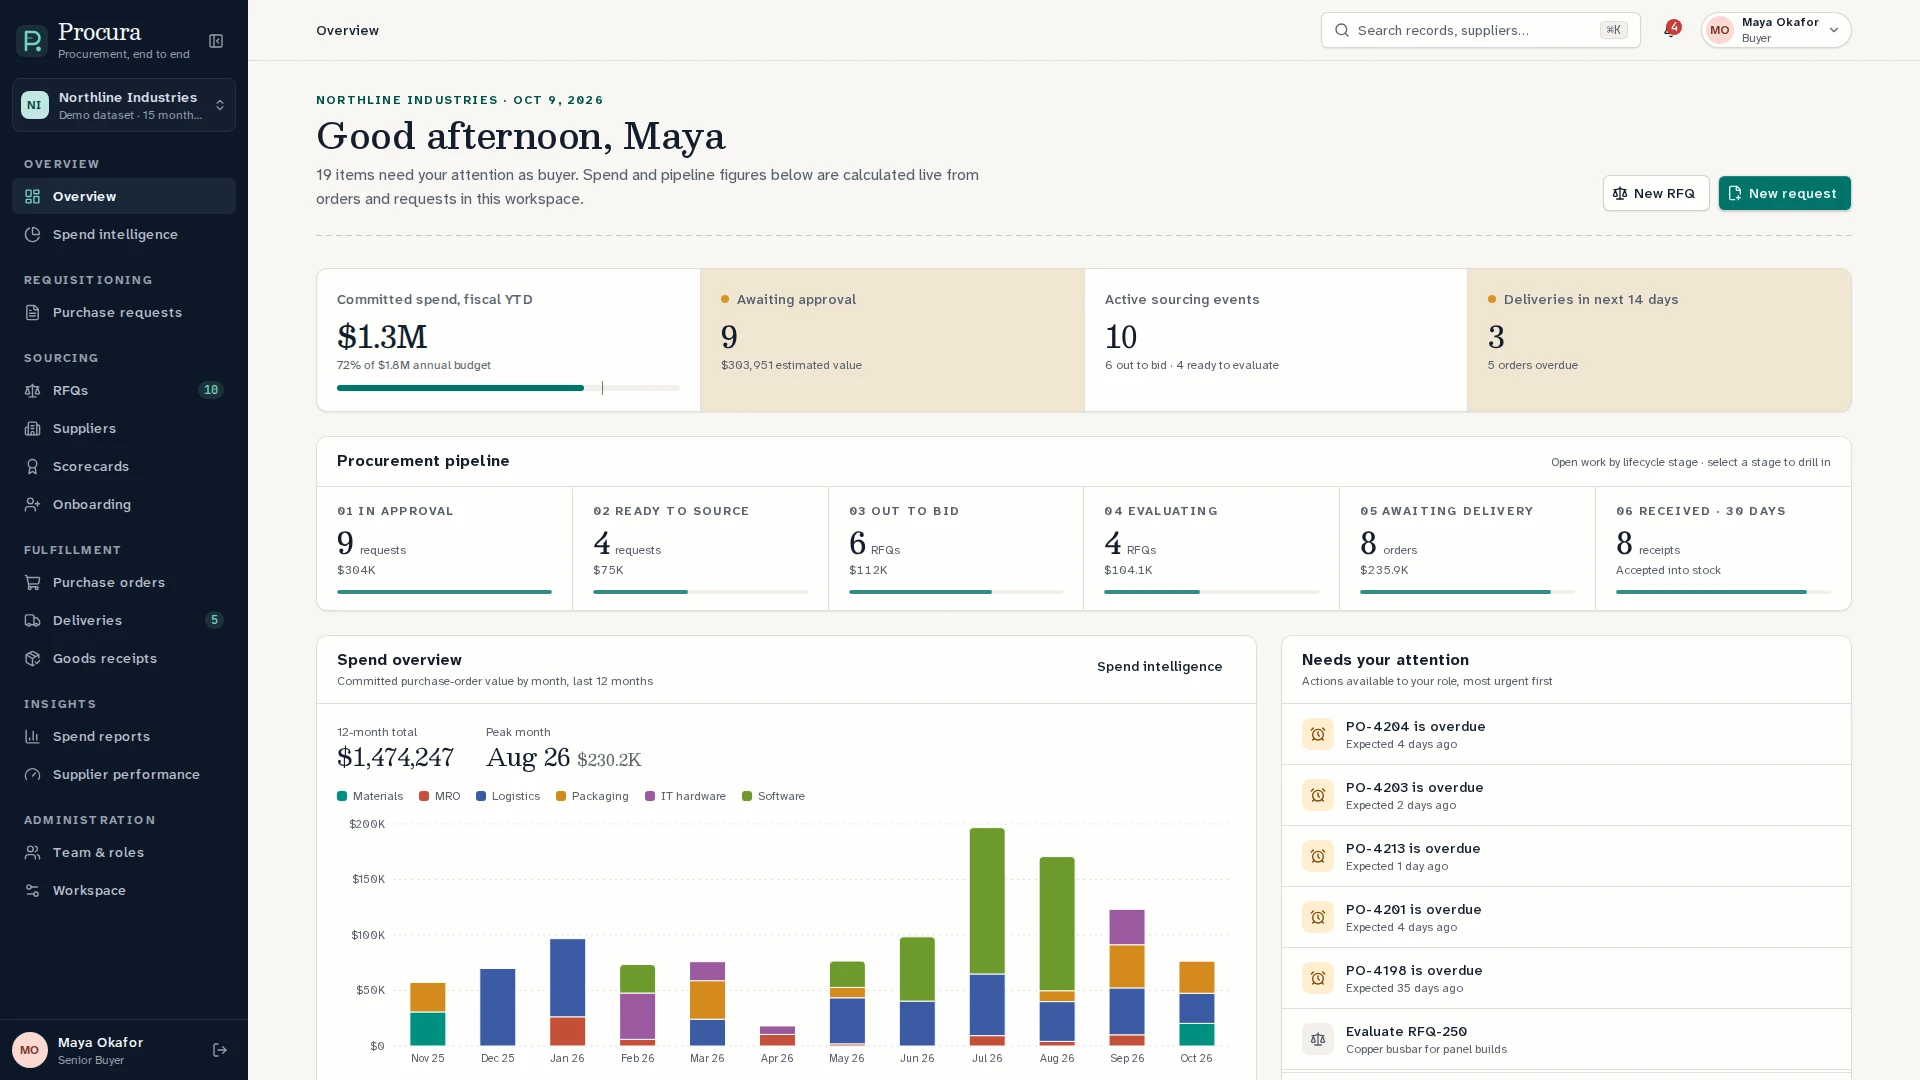
Task: Open the Suppliers section
Action: [x=124, y=428]
